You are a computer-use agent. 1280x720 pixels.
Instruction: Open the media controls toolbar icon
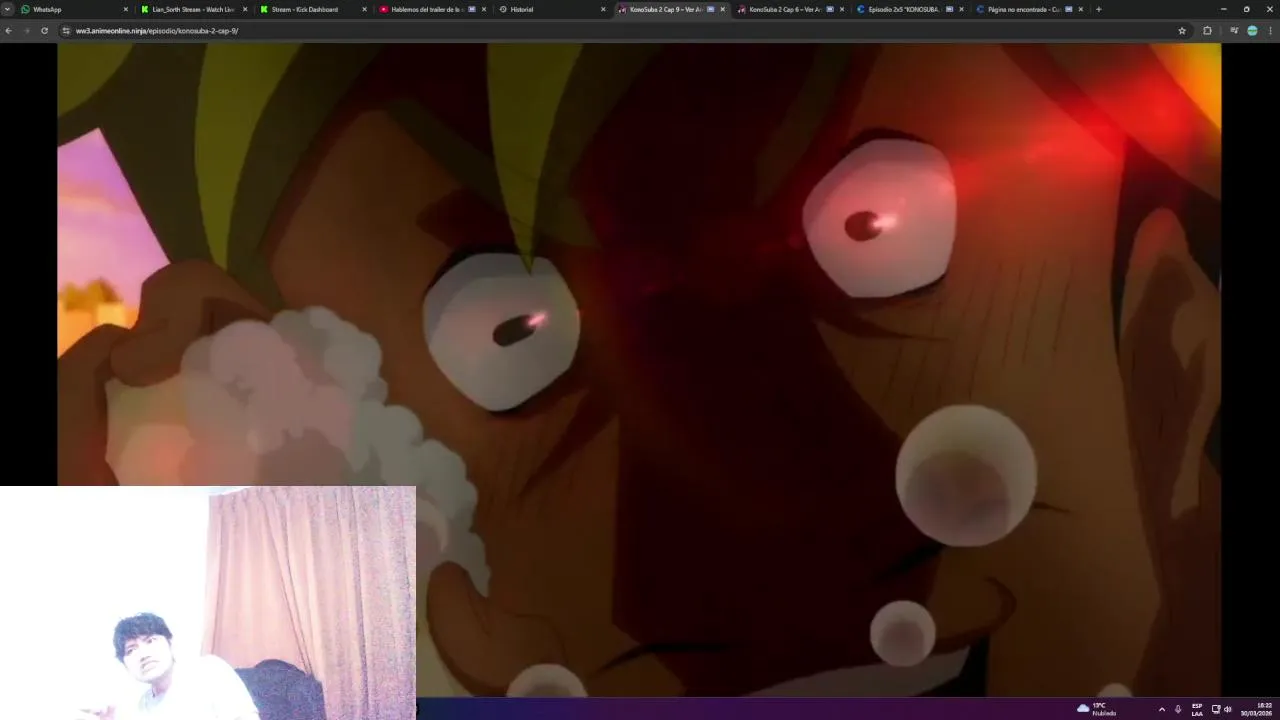point(1234,31)
